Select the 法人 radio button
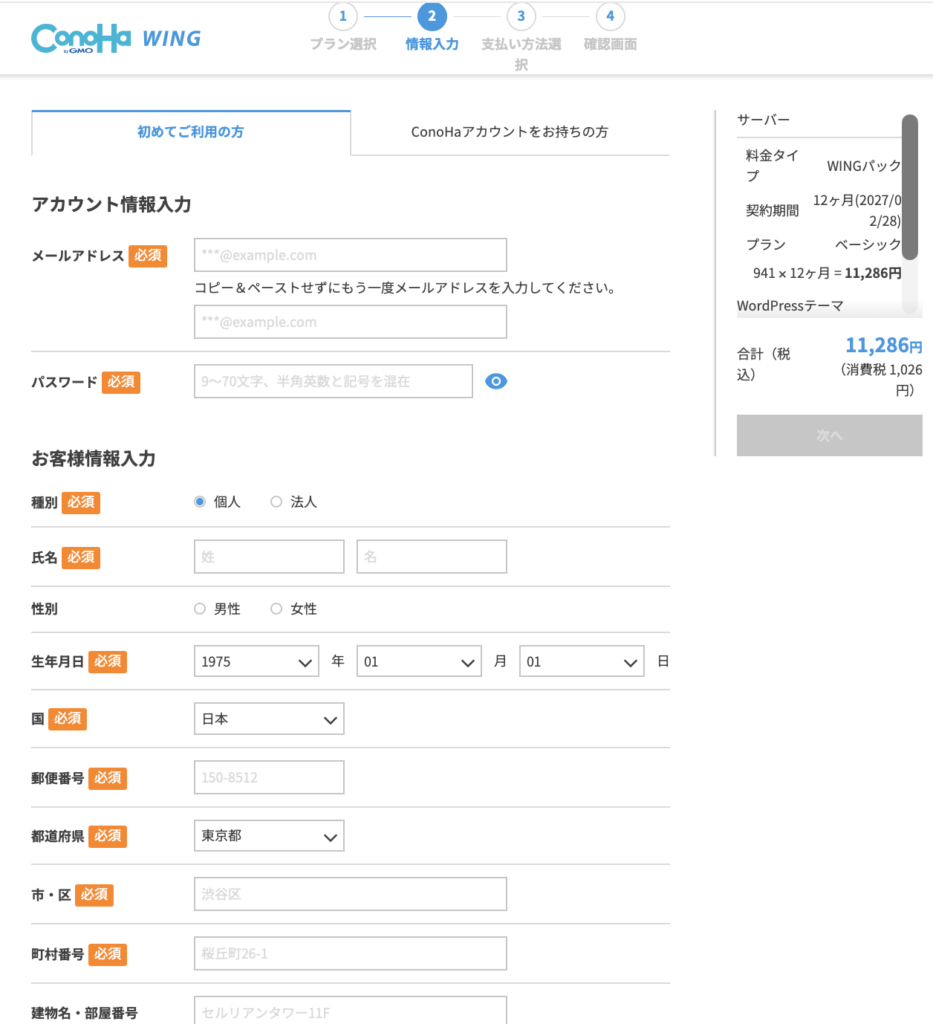933x1024 pixels. [277, 502]
